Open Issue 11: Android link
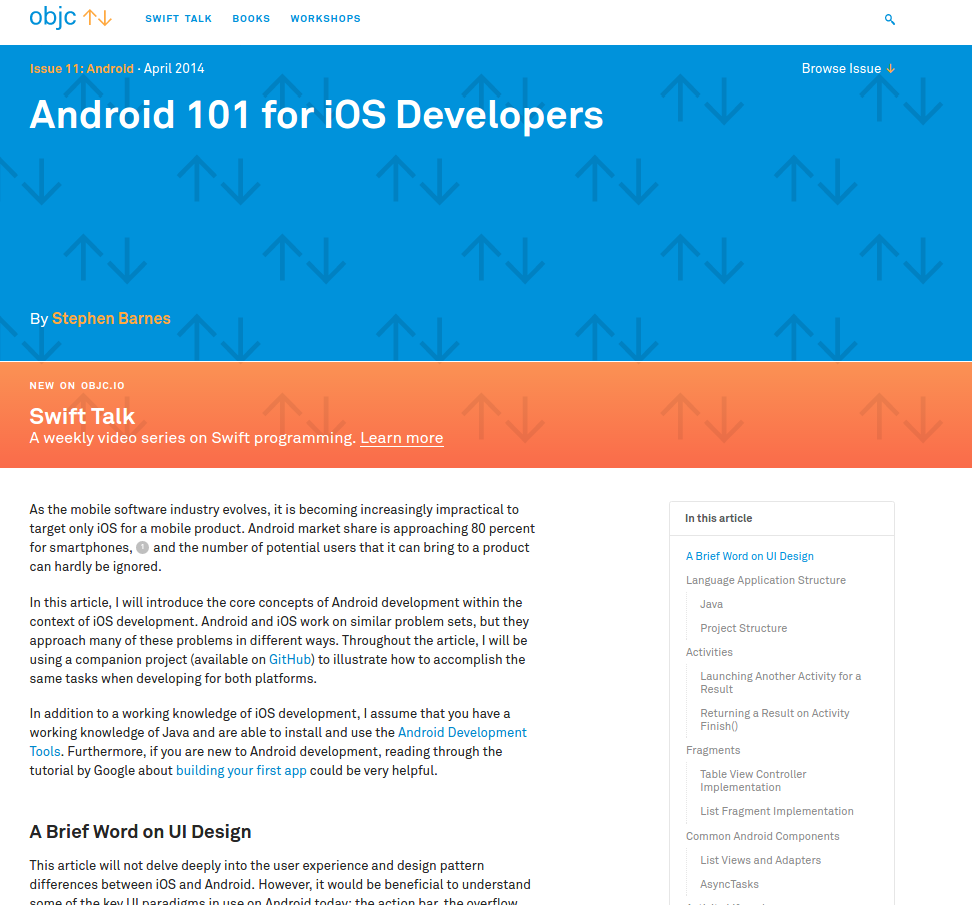 click(x=81, y=69)
